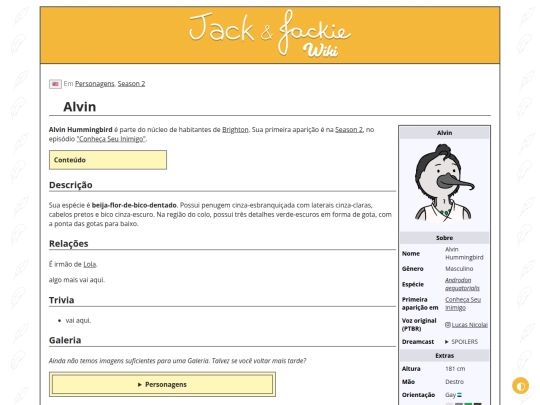The image size is (540, 405).
Task: Expand the Dreamcast SPOILERS disclosure
Action: (x=461, y=342)
